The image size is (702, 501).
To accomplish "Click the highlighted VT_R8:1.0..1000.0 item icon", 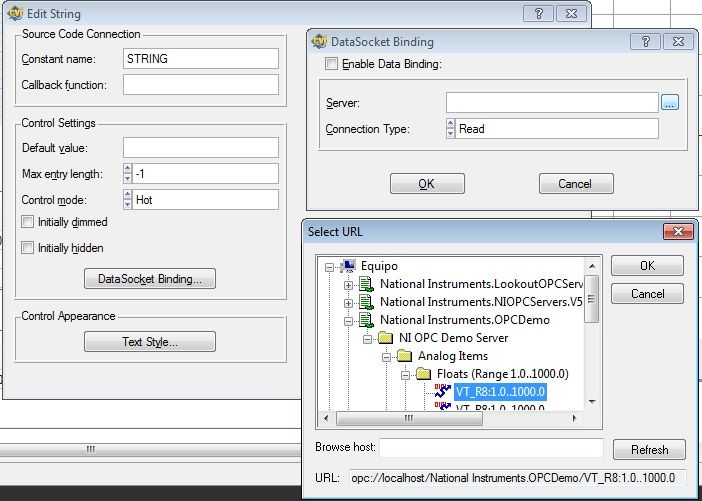I will (443, 391).
